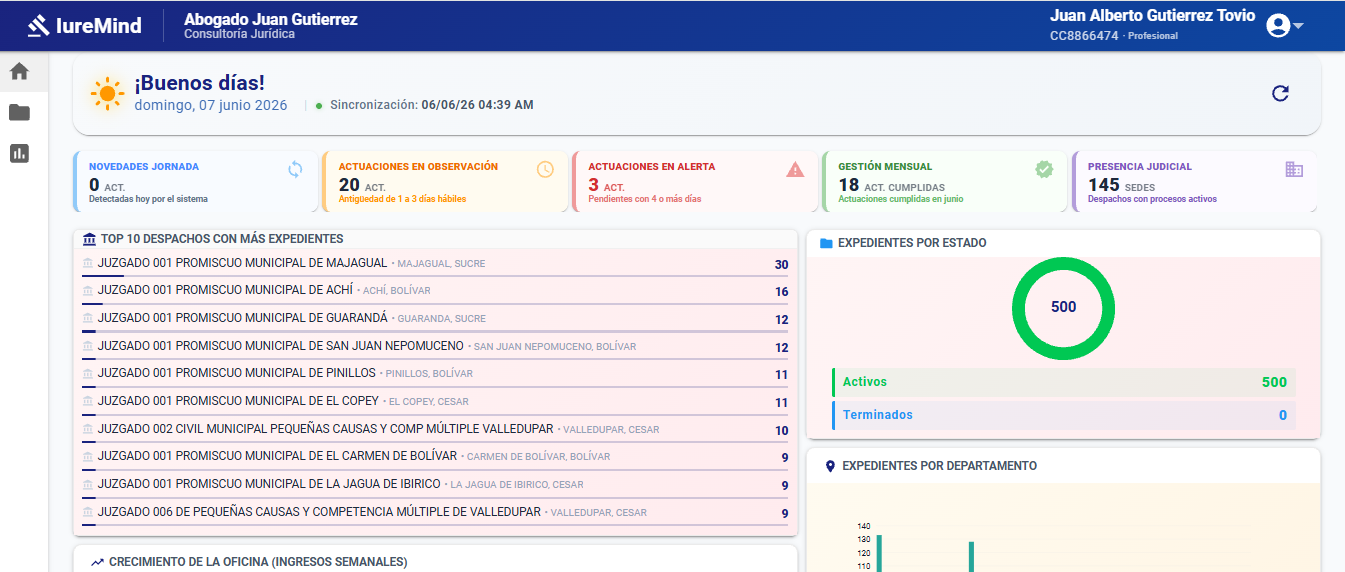Click the IureMind gavel logo
The width and height of the screenshot is (1345, 572).
click(38, 25)
